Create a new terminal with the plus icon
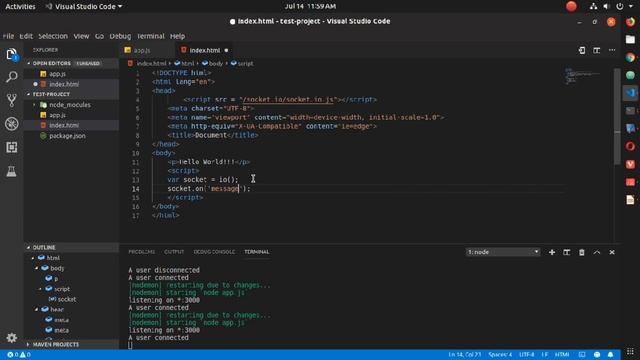This screenshot has height=360, width=640. coord(552,252)
